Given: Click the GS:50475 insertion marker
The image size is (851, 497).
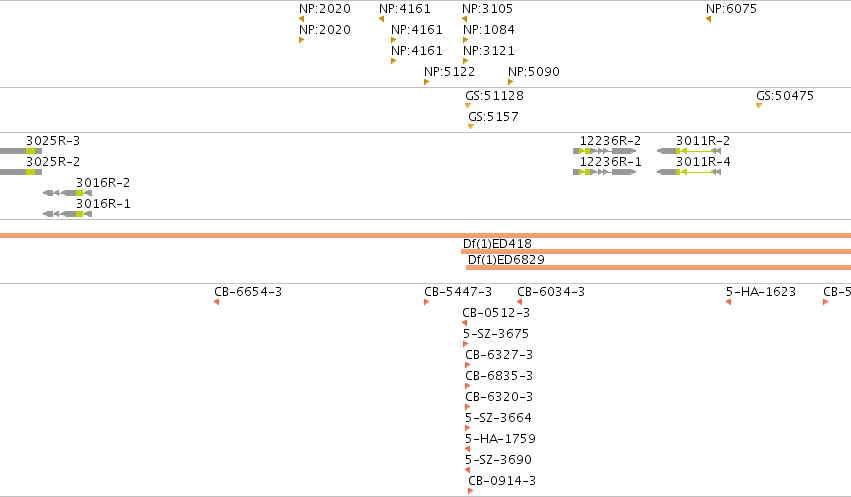Looking at the screenshot, I should (x=759, y=106).
